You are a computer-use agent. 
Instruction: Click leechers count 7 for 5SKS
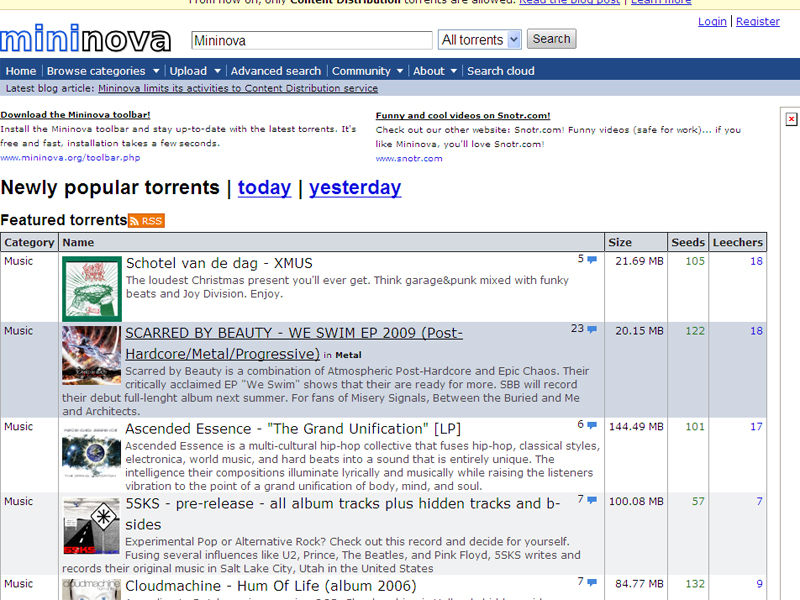click(x=760, y=502)
